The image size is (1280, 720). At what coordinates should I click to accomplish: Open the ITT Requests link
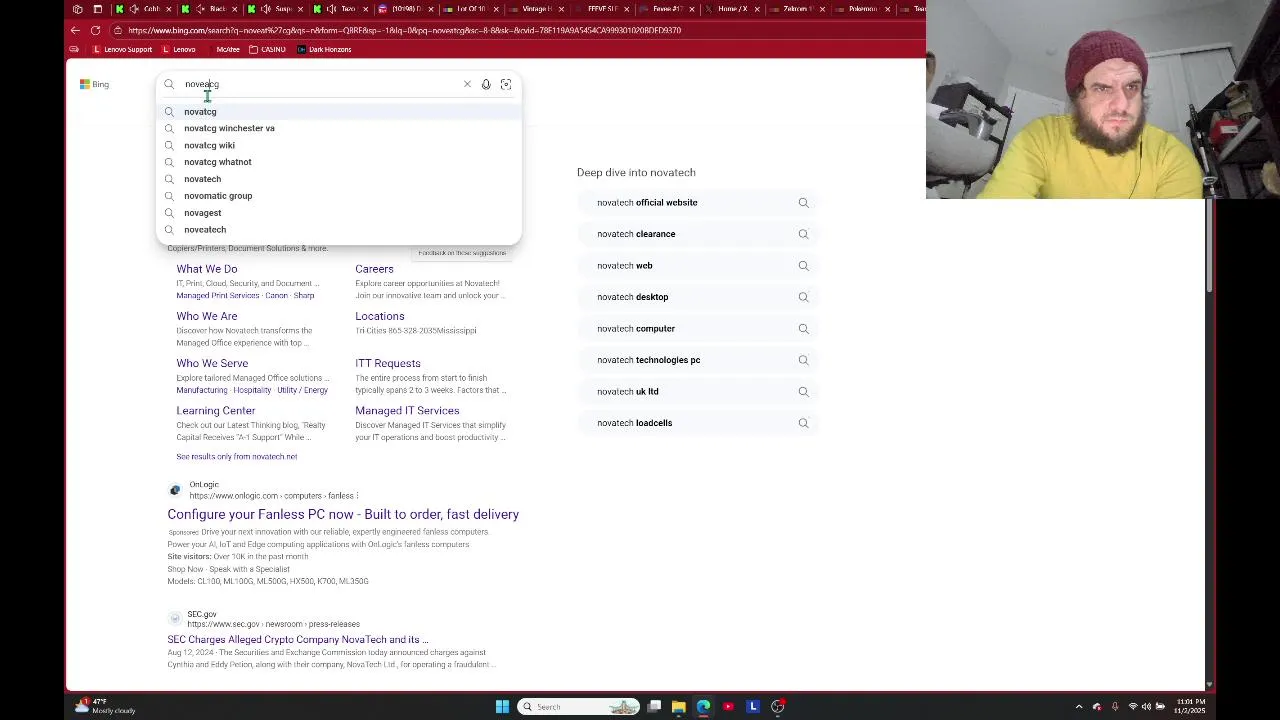coord(388,363)
